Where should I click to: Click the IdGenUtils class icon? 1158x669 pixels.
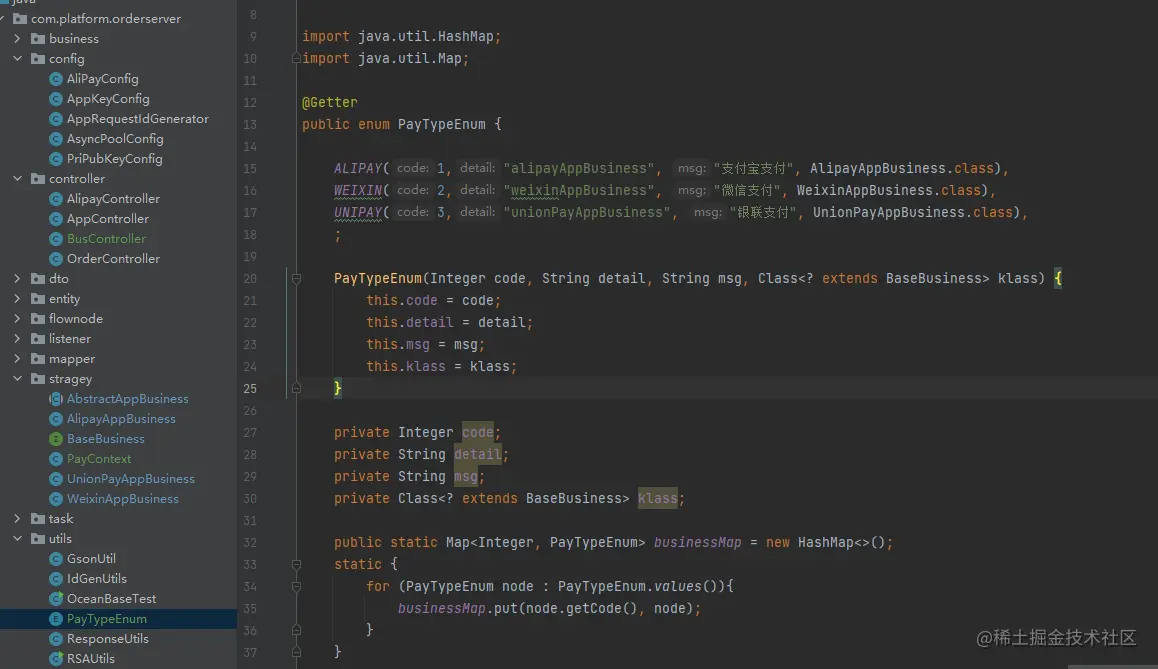click(55, 579)
